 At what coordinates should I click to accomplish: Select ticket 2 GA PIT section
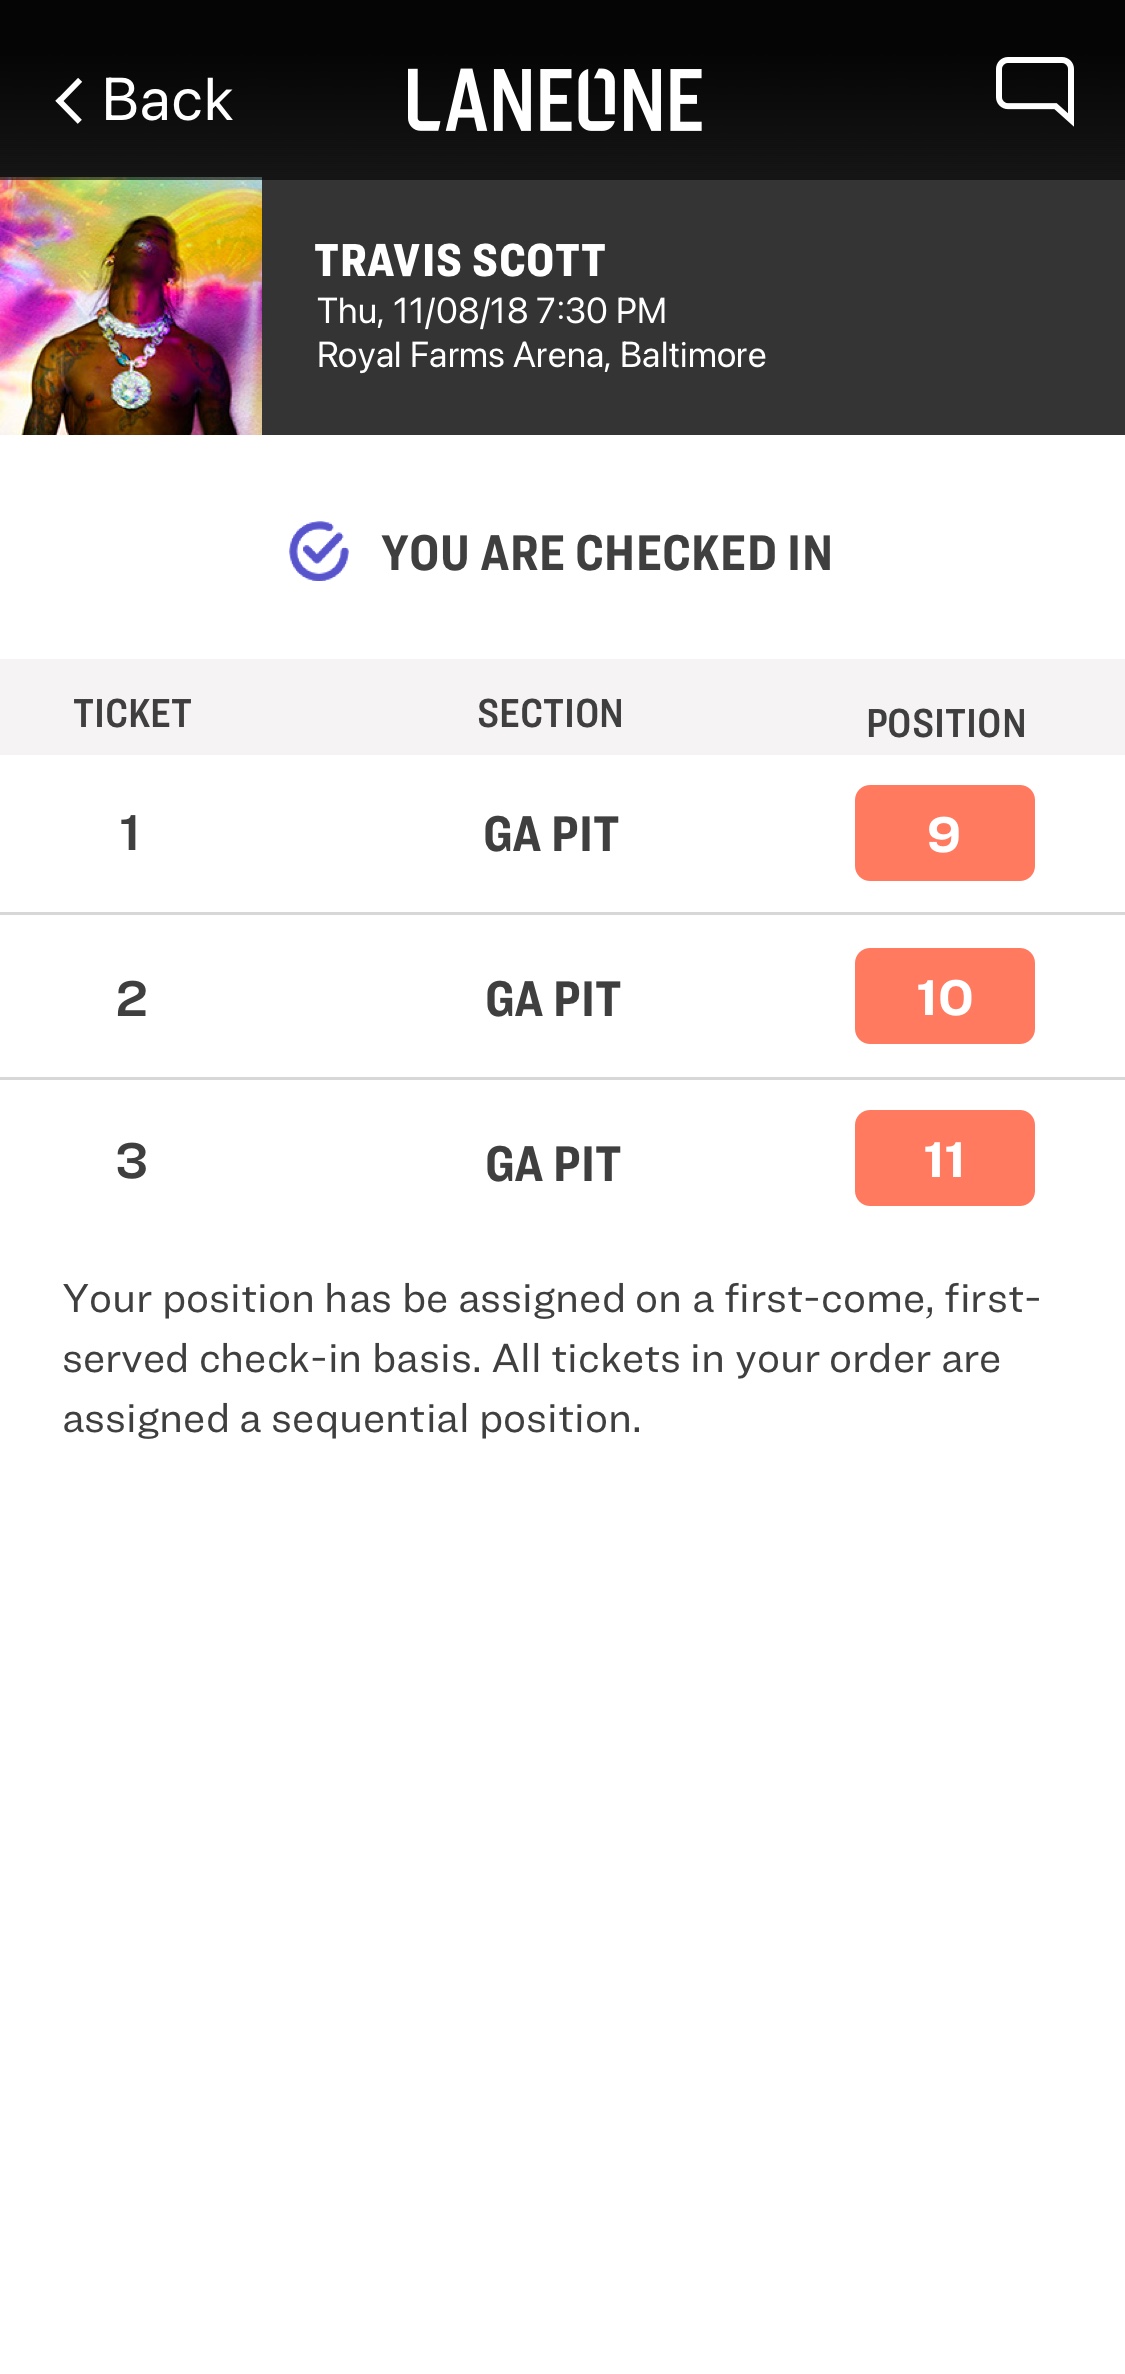click(x=553, y=999)
